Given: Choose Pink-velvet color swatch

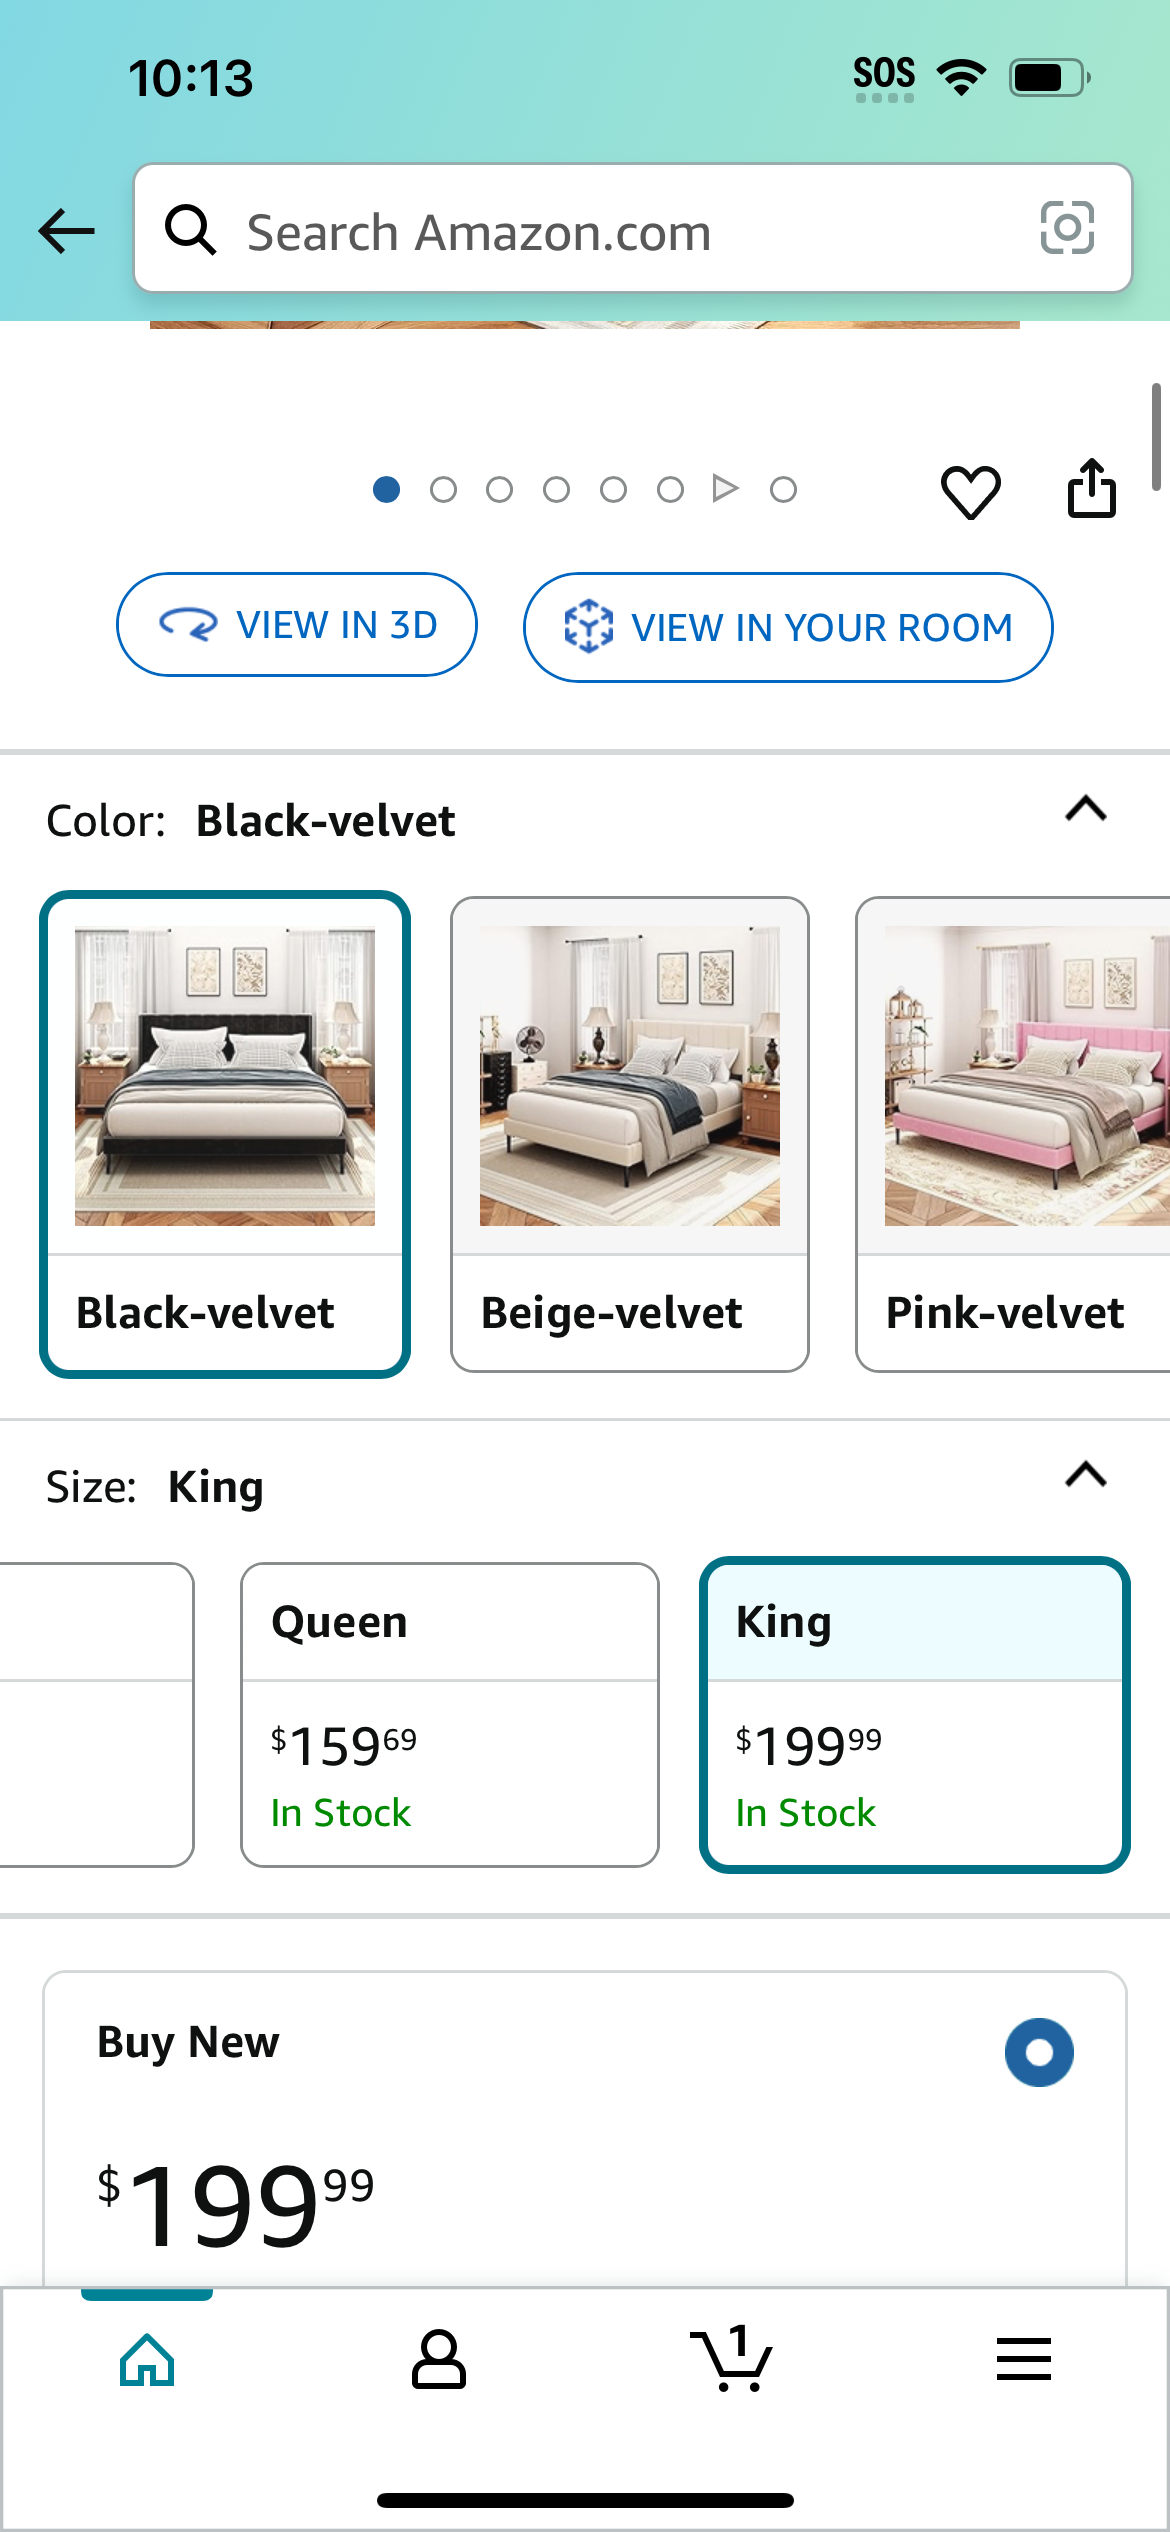Looking at the screenshot, I should 1013,1135.
